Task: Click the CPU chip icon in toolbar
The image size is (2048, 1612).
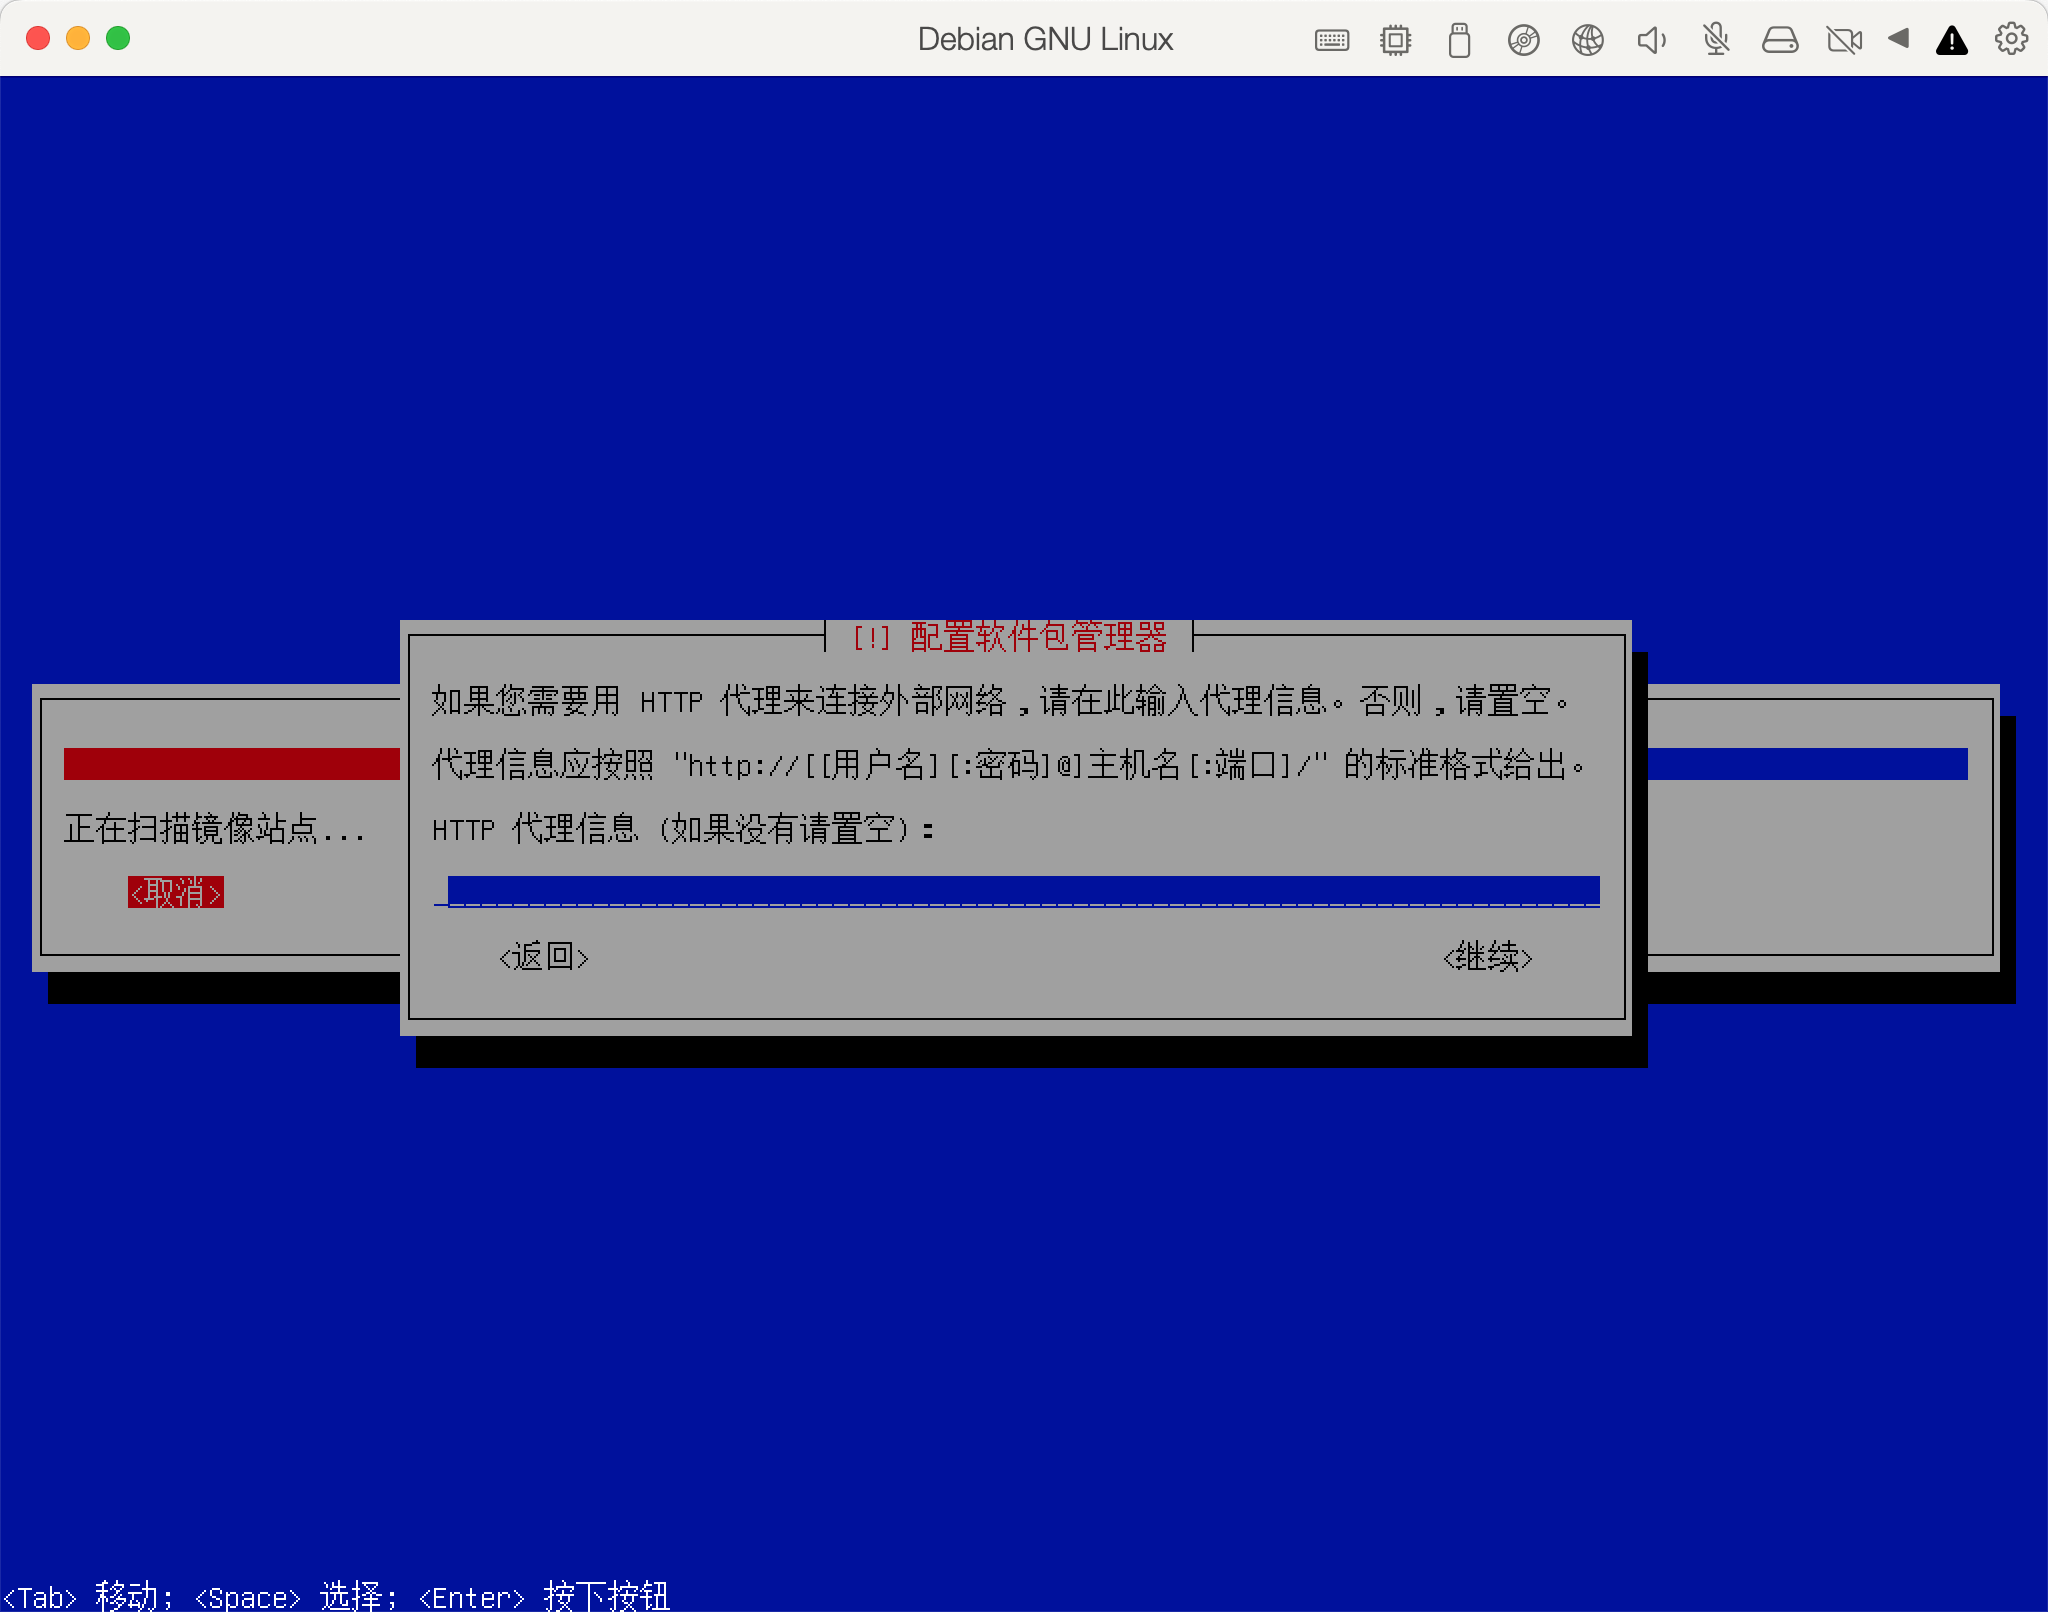Action: coord(1395,40)
